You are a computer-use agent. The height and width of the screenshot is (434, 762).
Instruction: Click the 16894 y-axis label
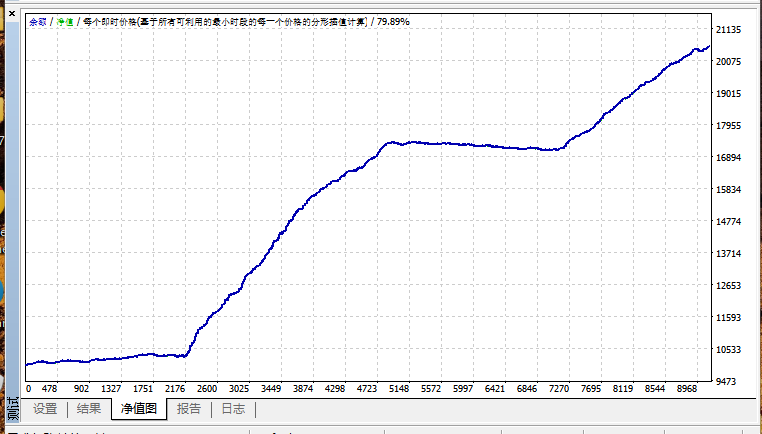tap(728, 157)
